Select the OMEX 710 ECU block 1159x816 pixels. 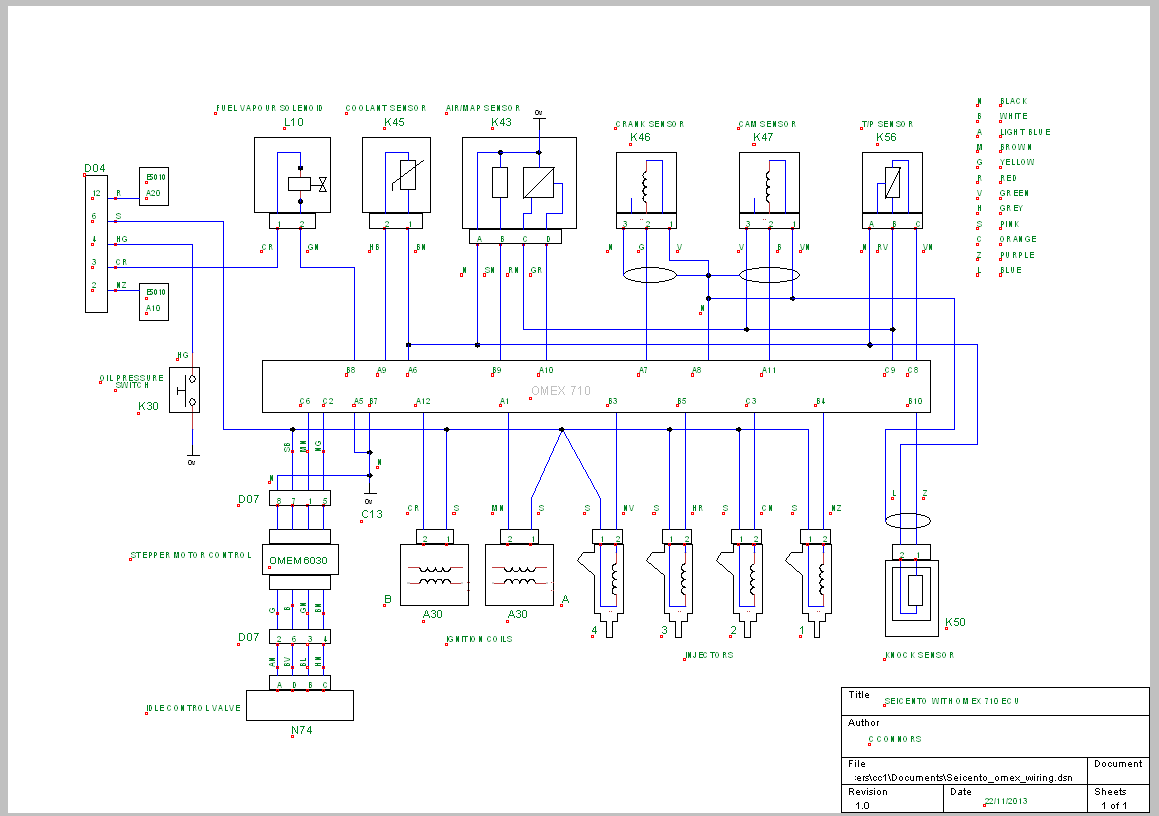(596, 387)
